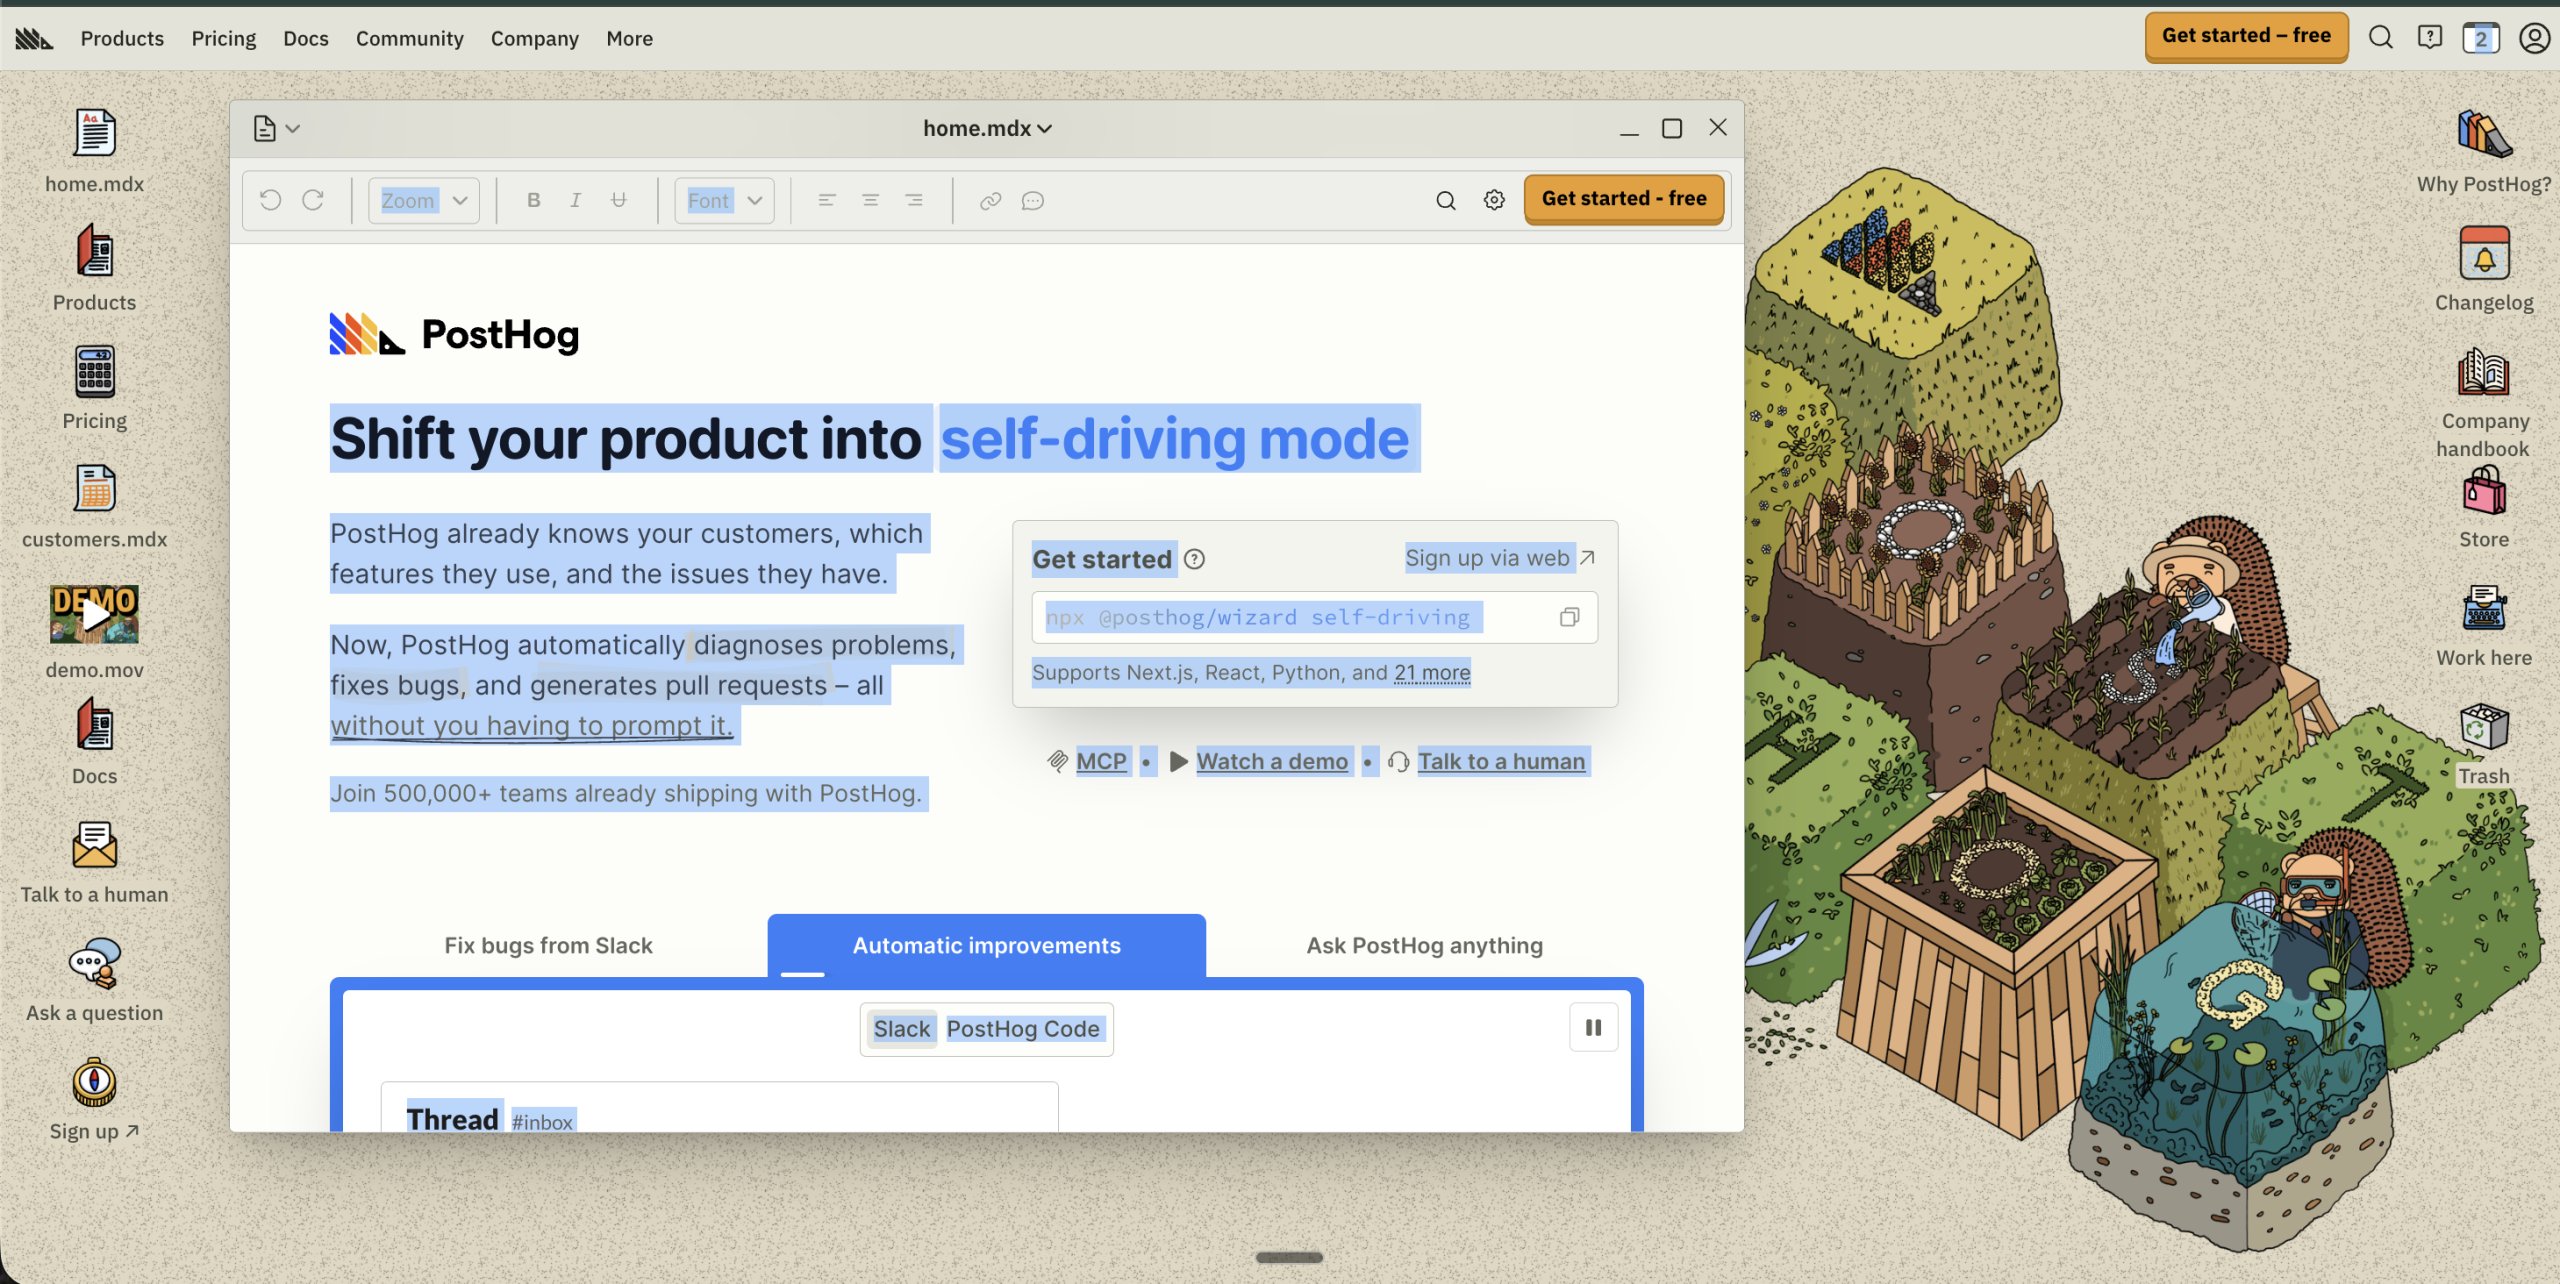Viewport: 2560px width, 1284px height.
Task: Show the open windows counter
Action: point(2481,38)
